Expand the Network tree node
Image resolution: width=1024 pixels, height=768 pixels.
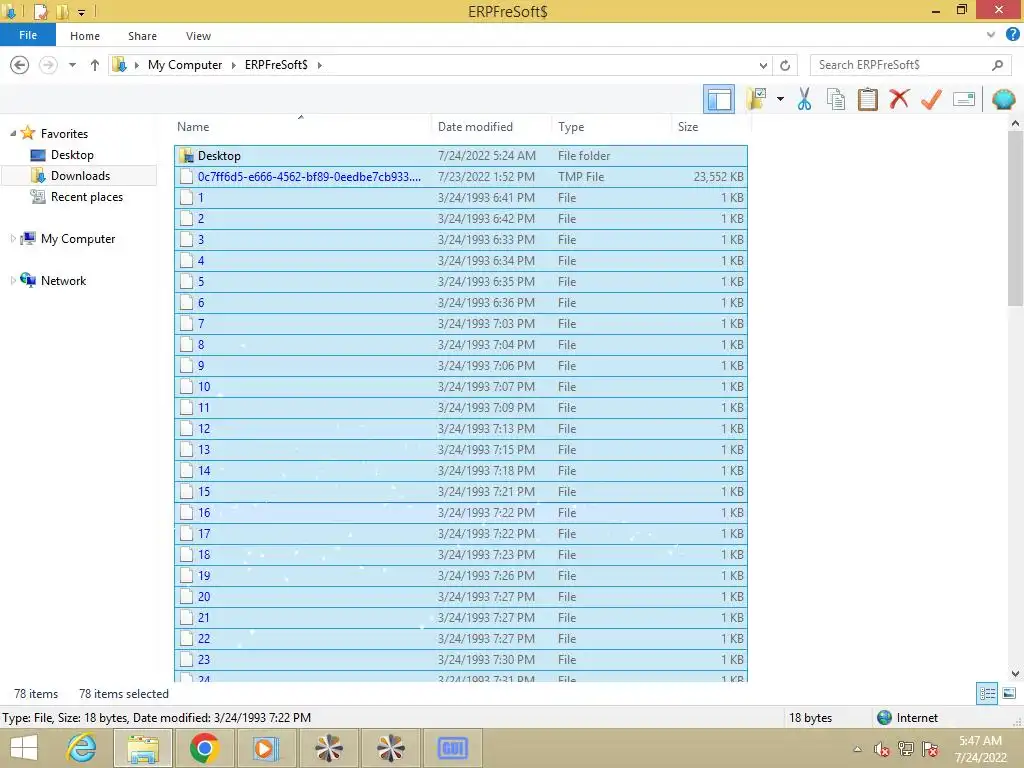click(13, 280)
